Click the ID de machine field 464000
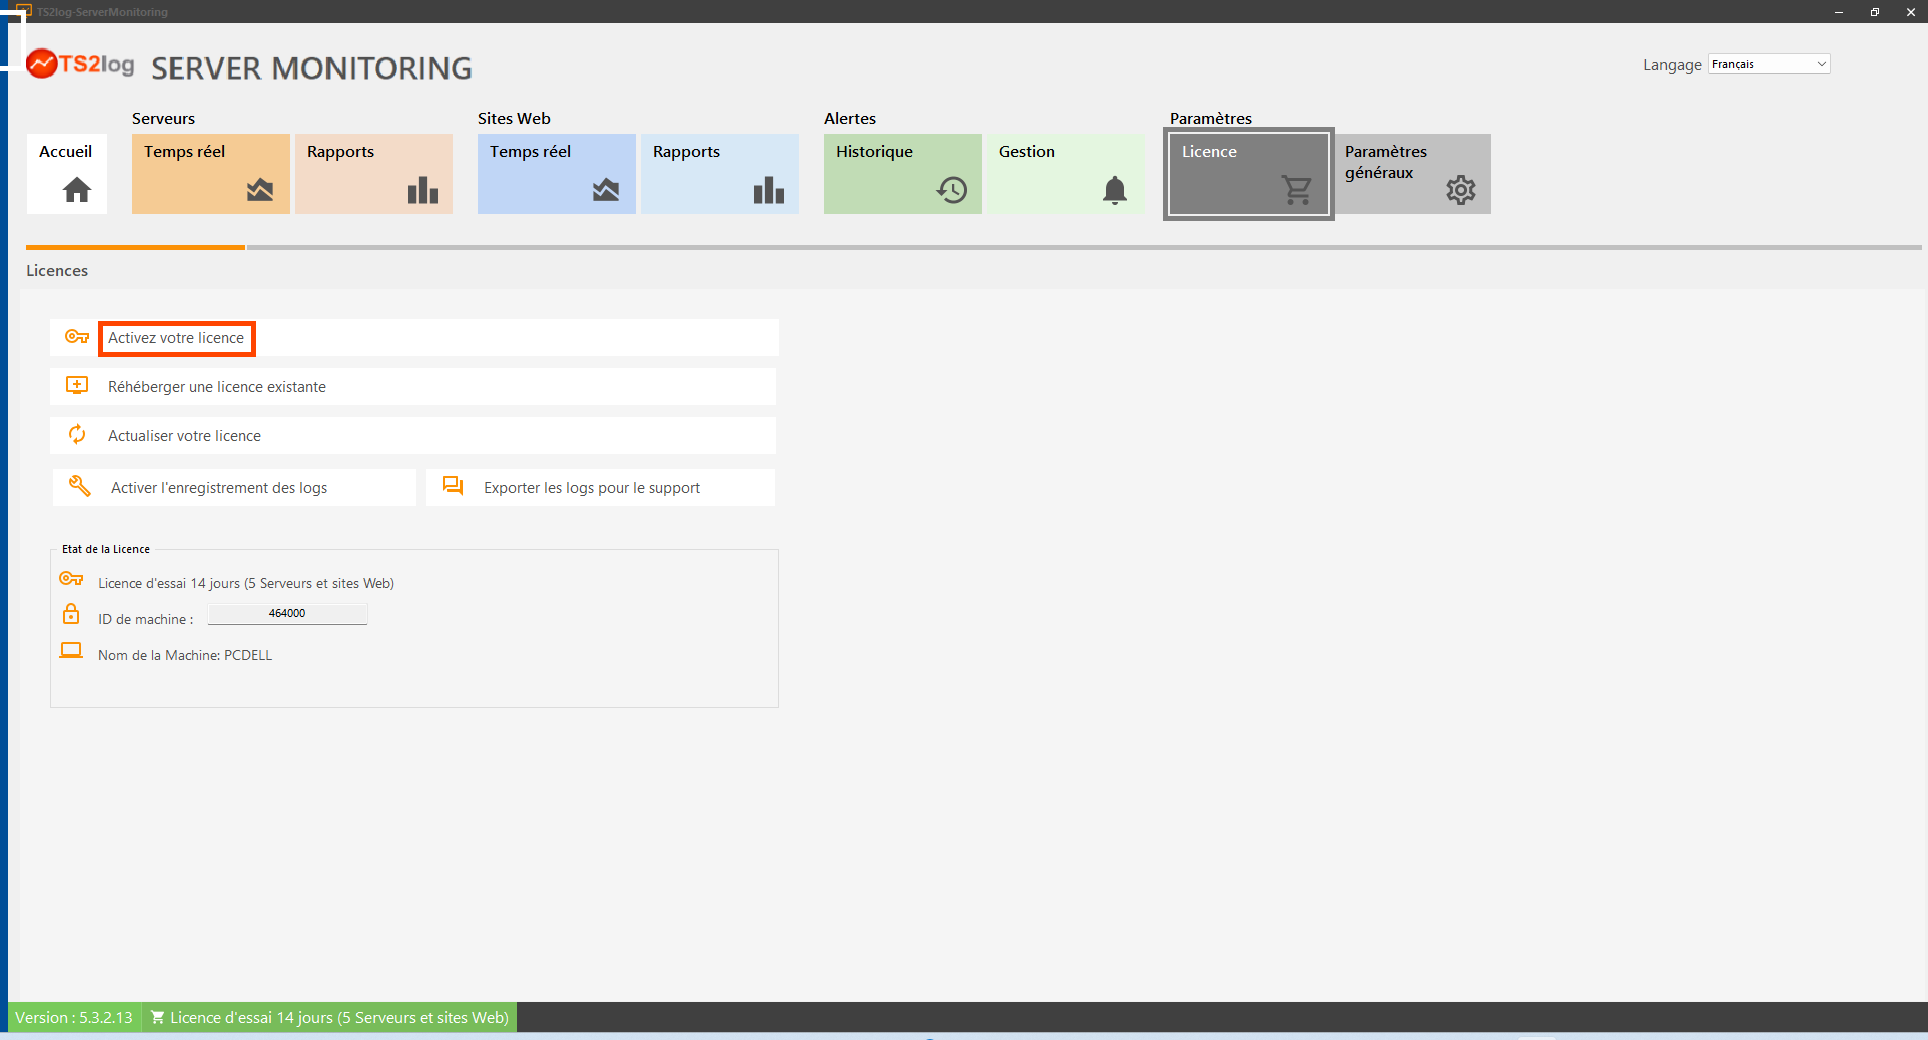The image size is (1928, 1040). 287,614
